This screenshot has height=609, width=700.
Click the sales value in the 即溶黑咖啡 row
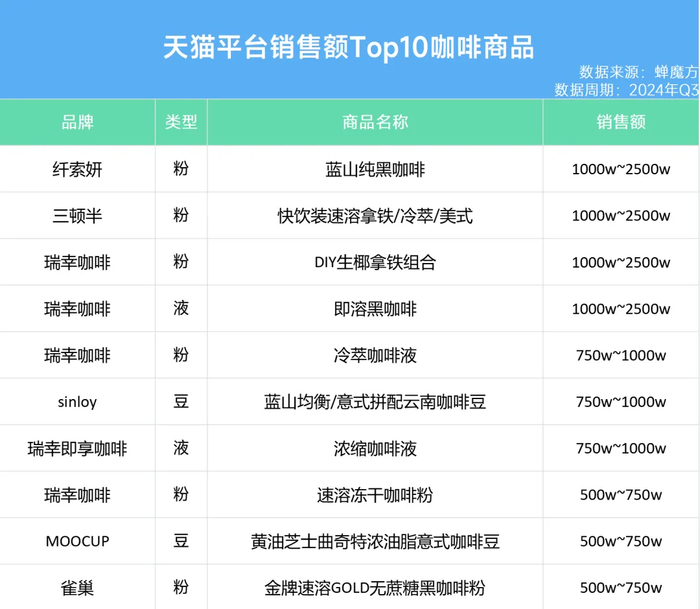(621, 309)
